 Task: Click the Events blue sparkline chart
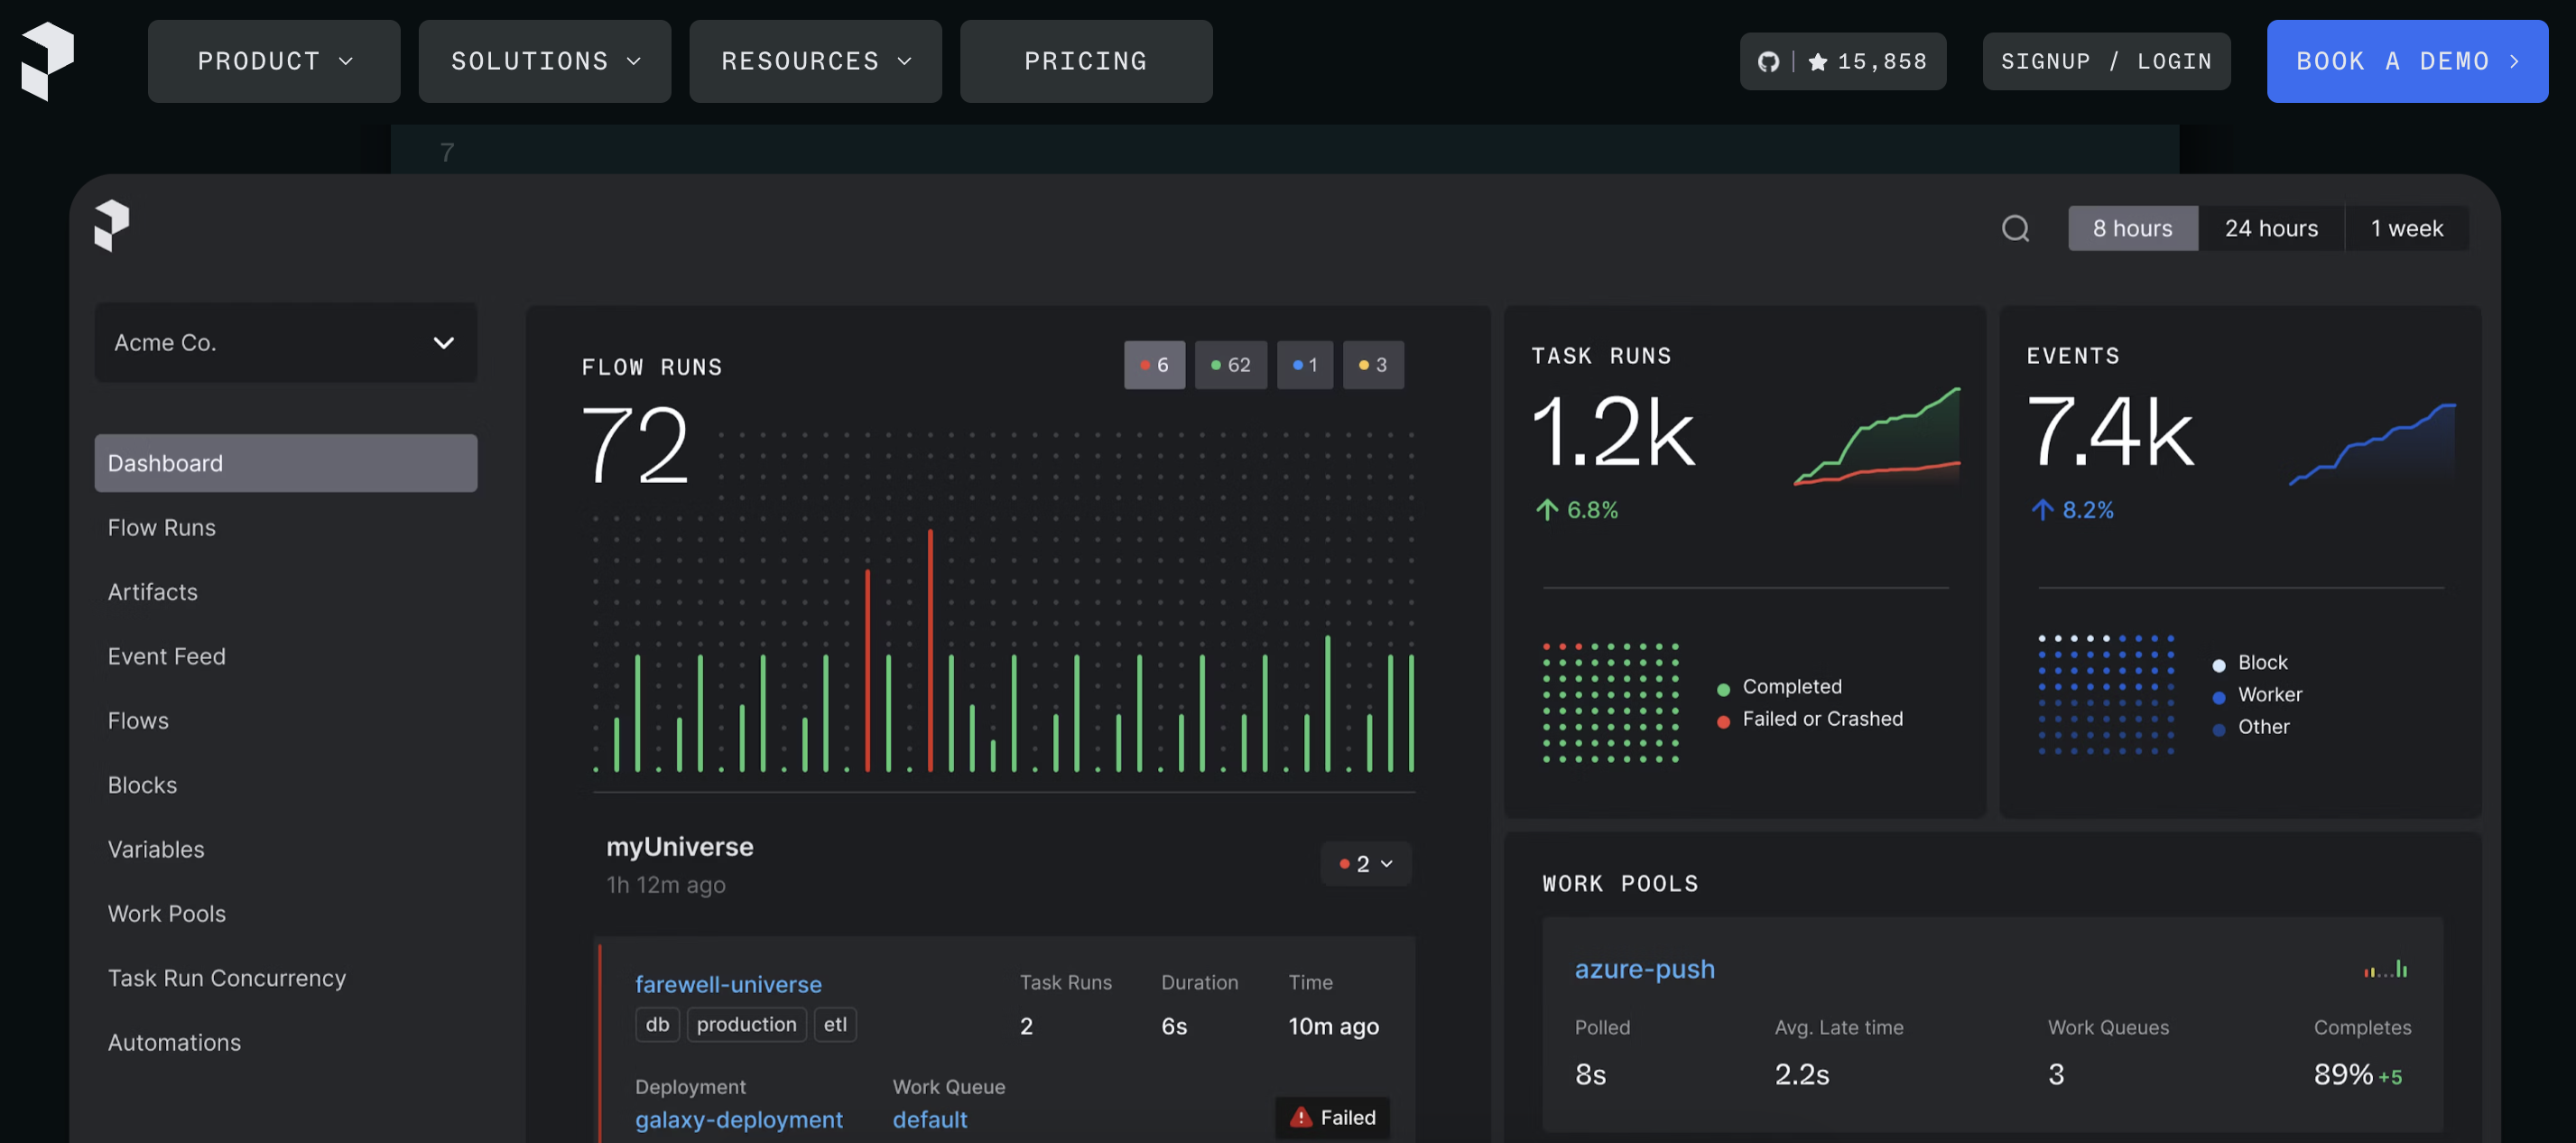tap(2372, 444)
